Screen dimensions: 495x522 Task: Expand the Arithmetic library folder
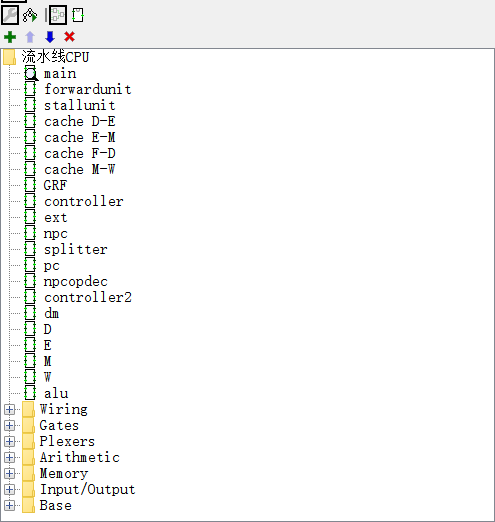click(x=10, y=457)
